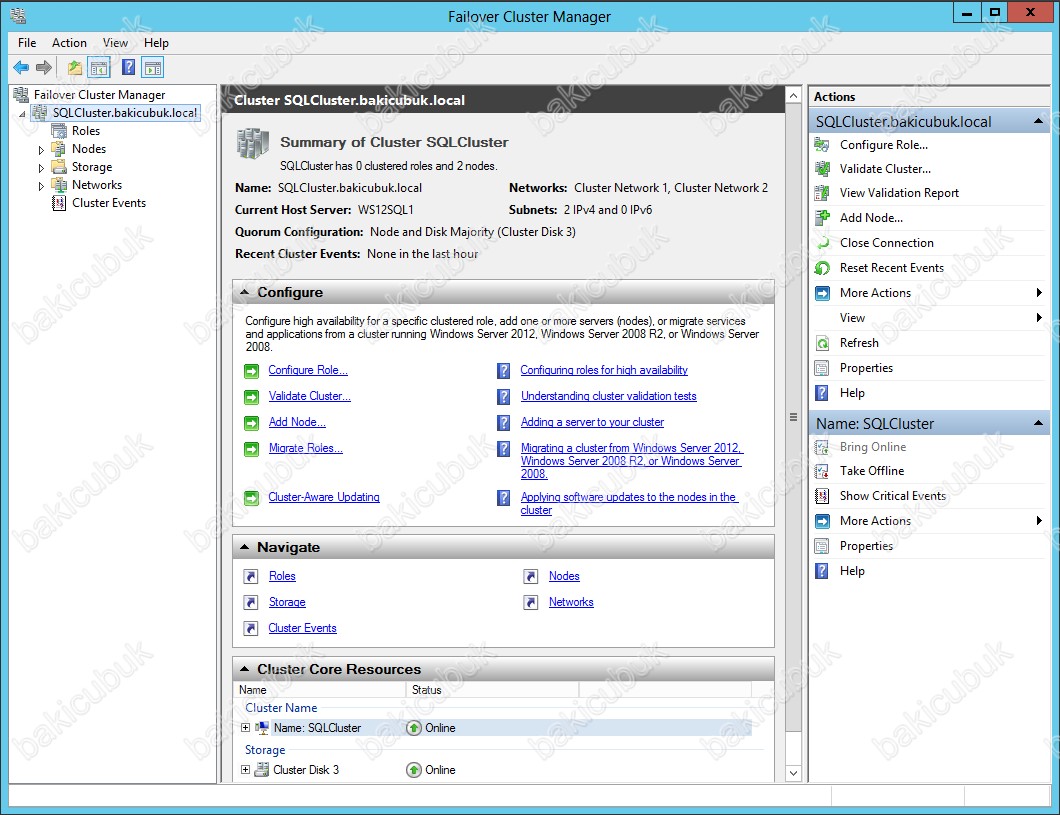Collapse the Configure section
The width and height of the screenshot is (1060, 815).
click(244, 292)
